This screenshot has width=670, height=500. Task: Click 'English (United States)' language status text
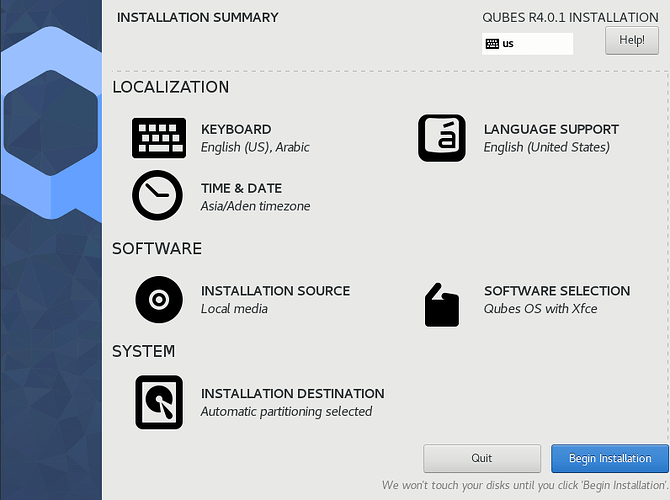(547, 147)
